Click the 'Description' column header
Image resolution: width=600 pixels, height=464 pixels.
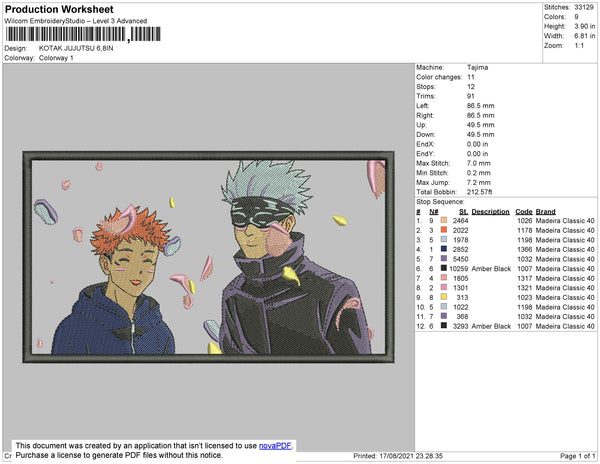[x=490, y=212]
